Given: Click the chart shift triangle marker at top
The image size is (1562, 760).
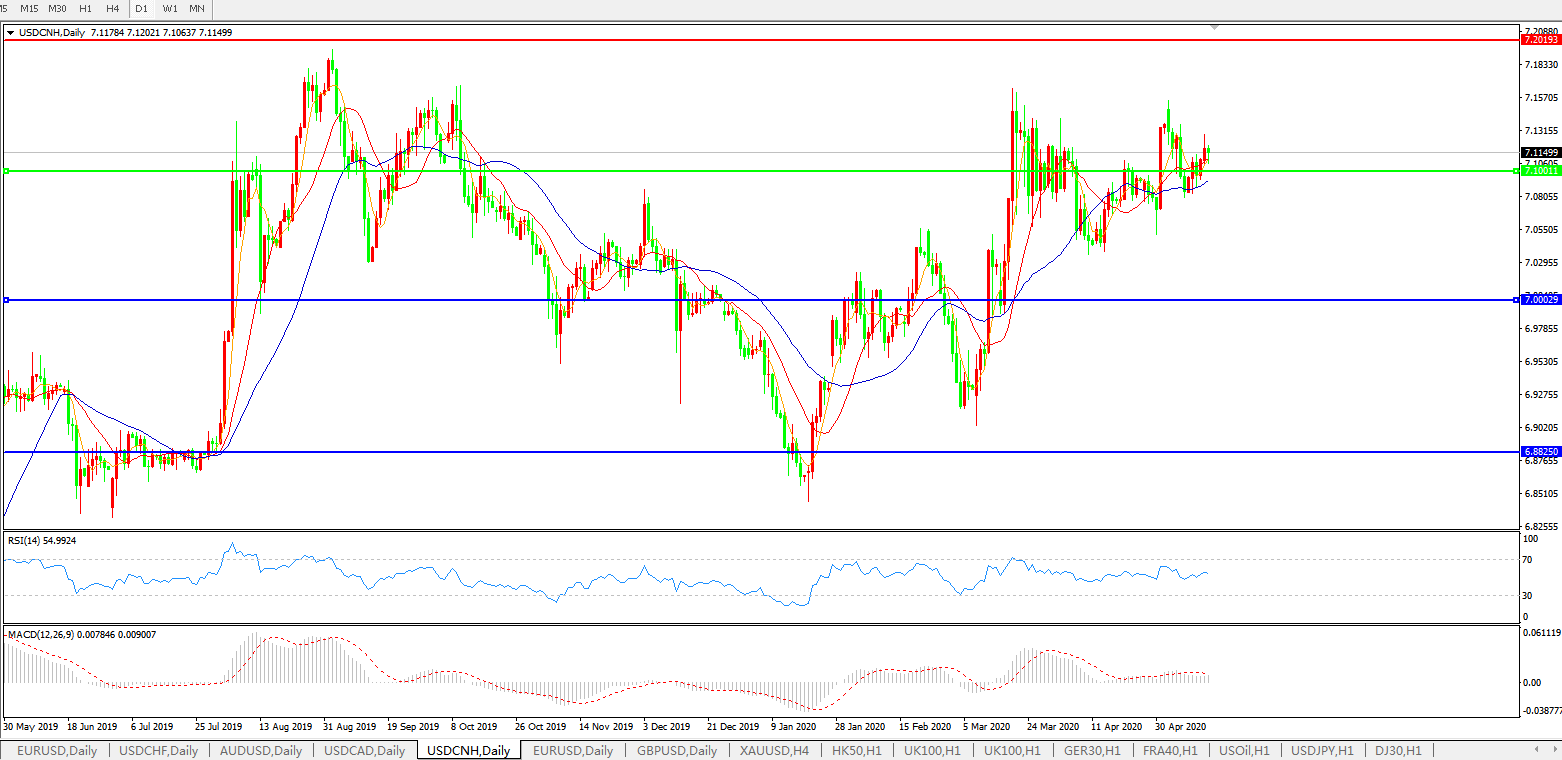Looking at the screenshot, I should pos(1214,27).
